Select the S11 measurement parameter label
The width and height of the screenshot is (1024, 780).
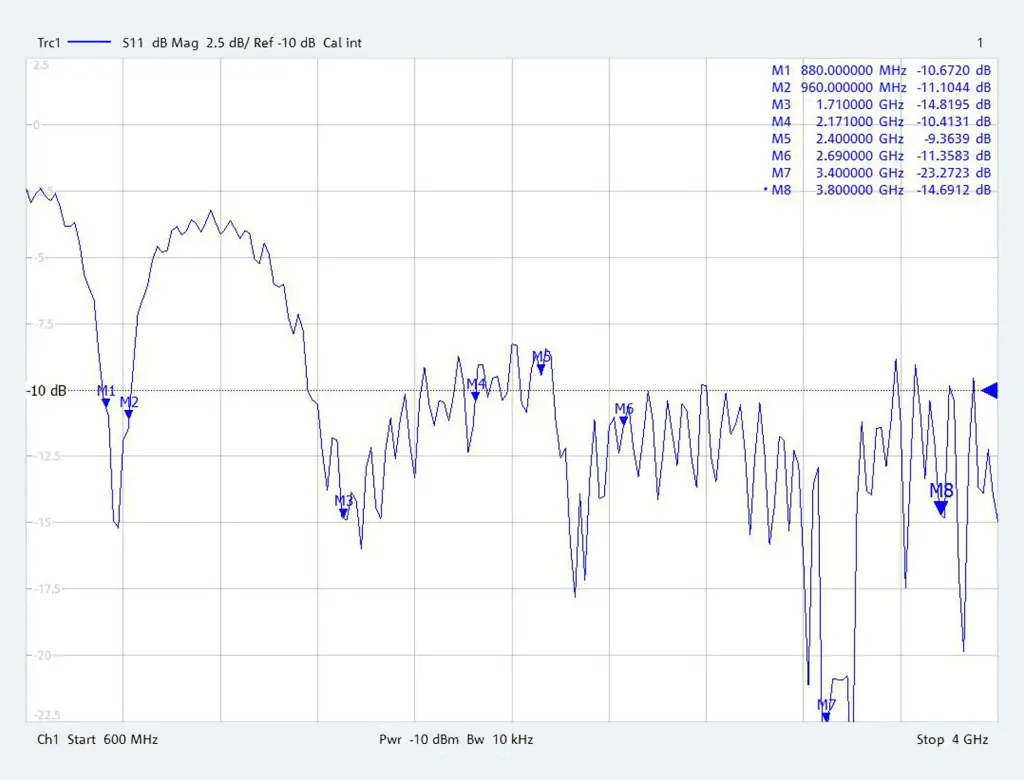point(133,43)
